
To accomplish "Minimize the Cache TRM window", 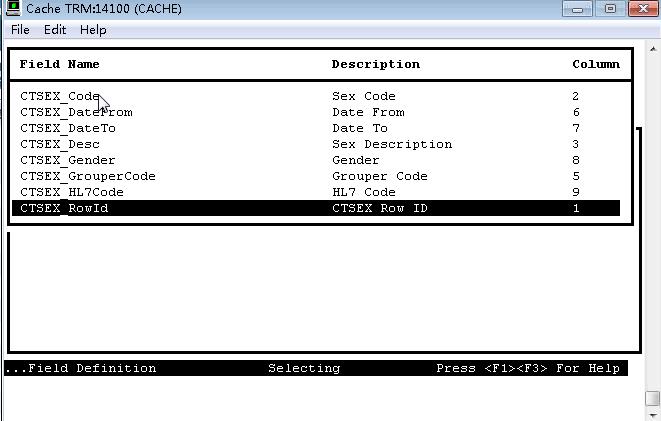I will coord(577,9).
